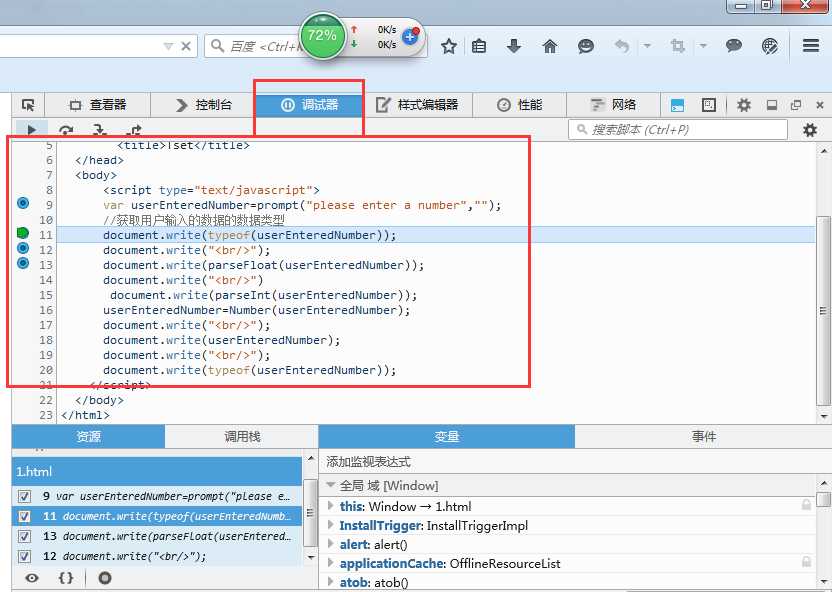Go to the home page icon

pos(550,46)
